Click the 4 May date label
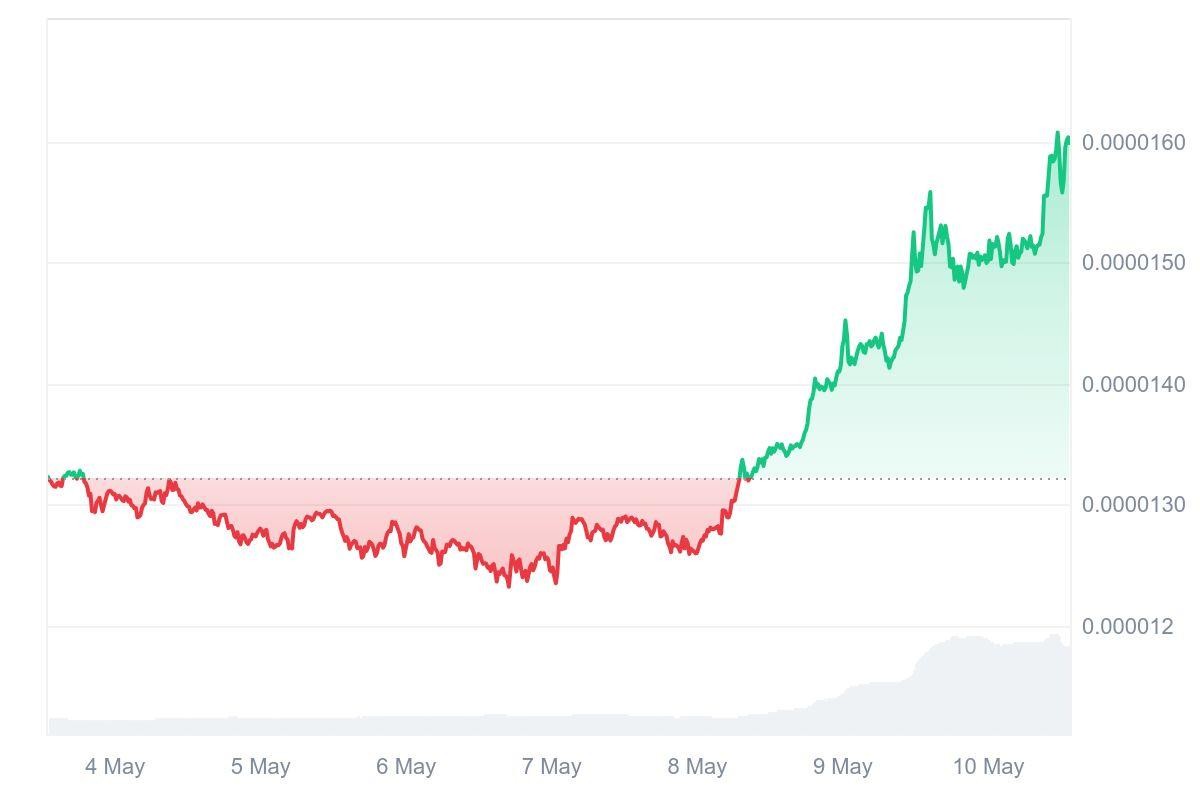The width and height of the screenshot is (1200, 800). 115,767
